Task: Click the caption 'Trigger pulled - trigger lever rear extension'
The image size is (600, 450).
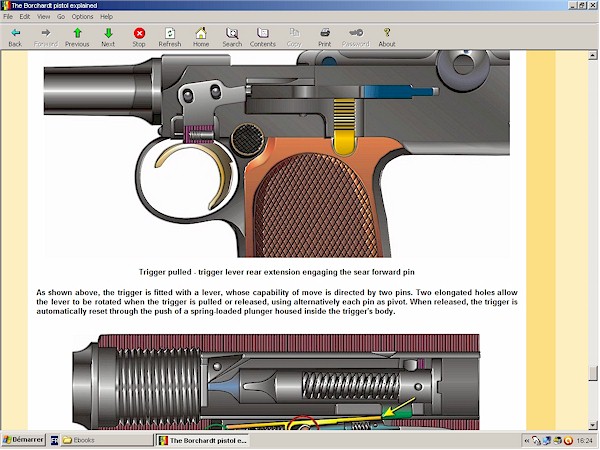Action: point(277,272)
